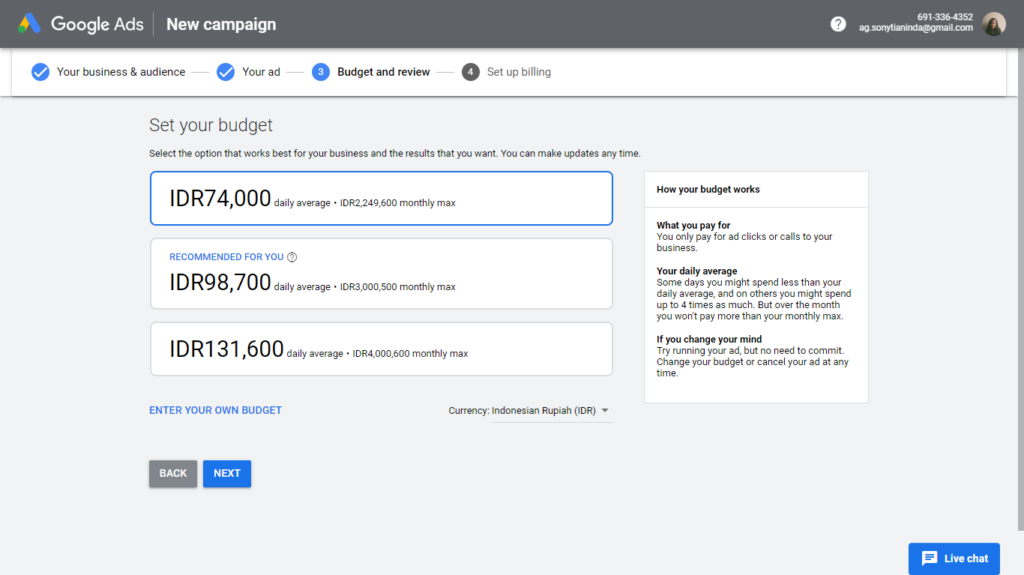Click the Live chat bubble icon
Screen dimensions: 1024x575
(929, 558)
